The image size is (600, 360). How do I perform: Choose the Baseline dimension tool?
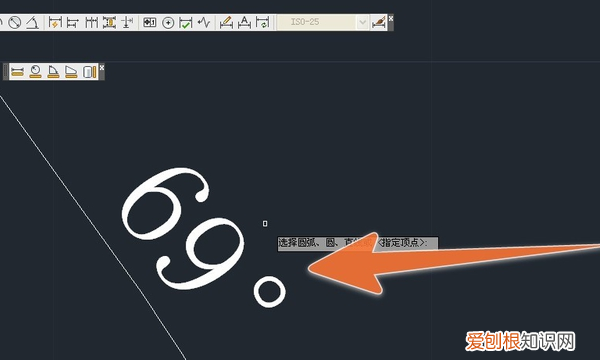pos(73,23)
